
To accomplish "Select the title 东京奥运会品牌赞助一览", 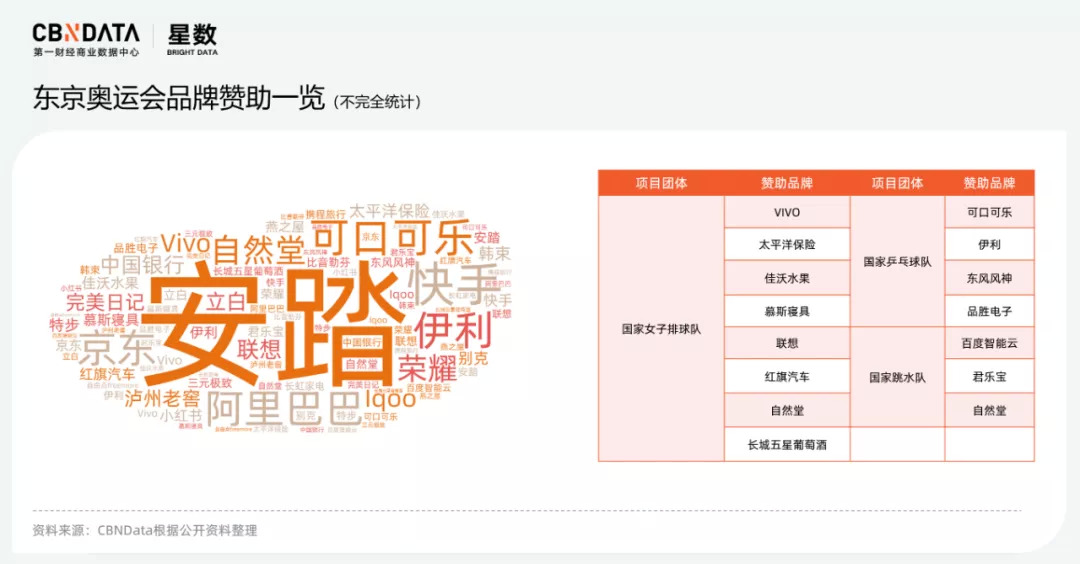I will pyautogui.click(x=179, y=99).
